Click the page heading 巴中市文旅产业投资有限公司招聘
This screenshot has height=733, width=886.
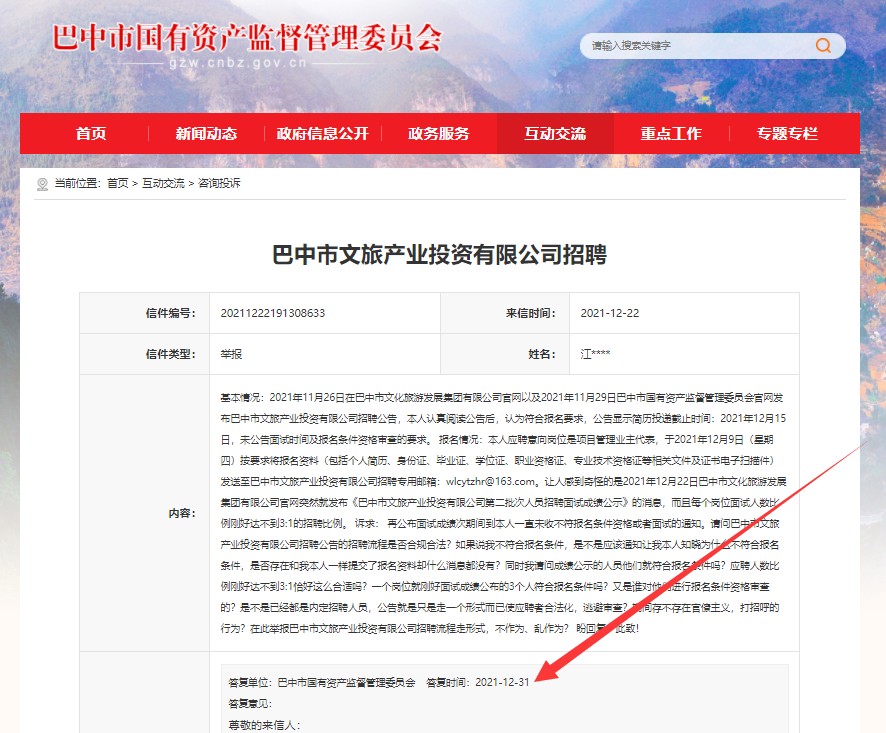click(440, 254)
